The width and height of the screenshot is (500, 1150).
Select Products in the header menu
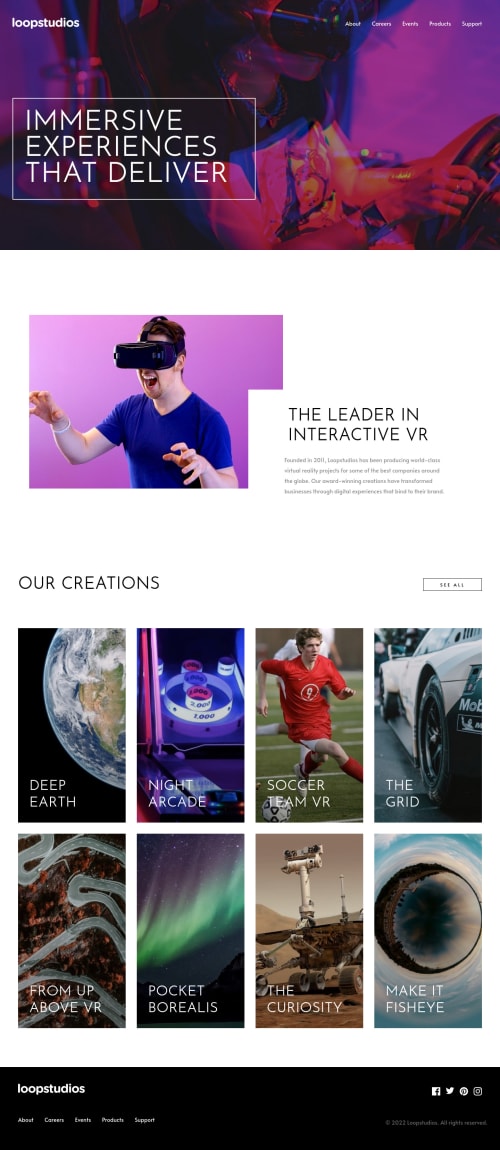[440, 23]
